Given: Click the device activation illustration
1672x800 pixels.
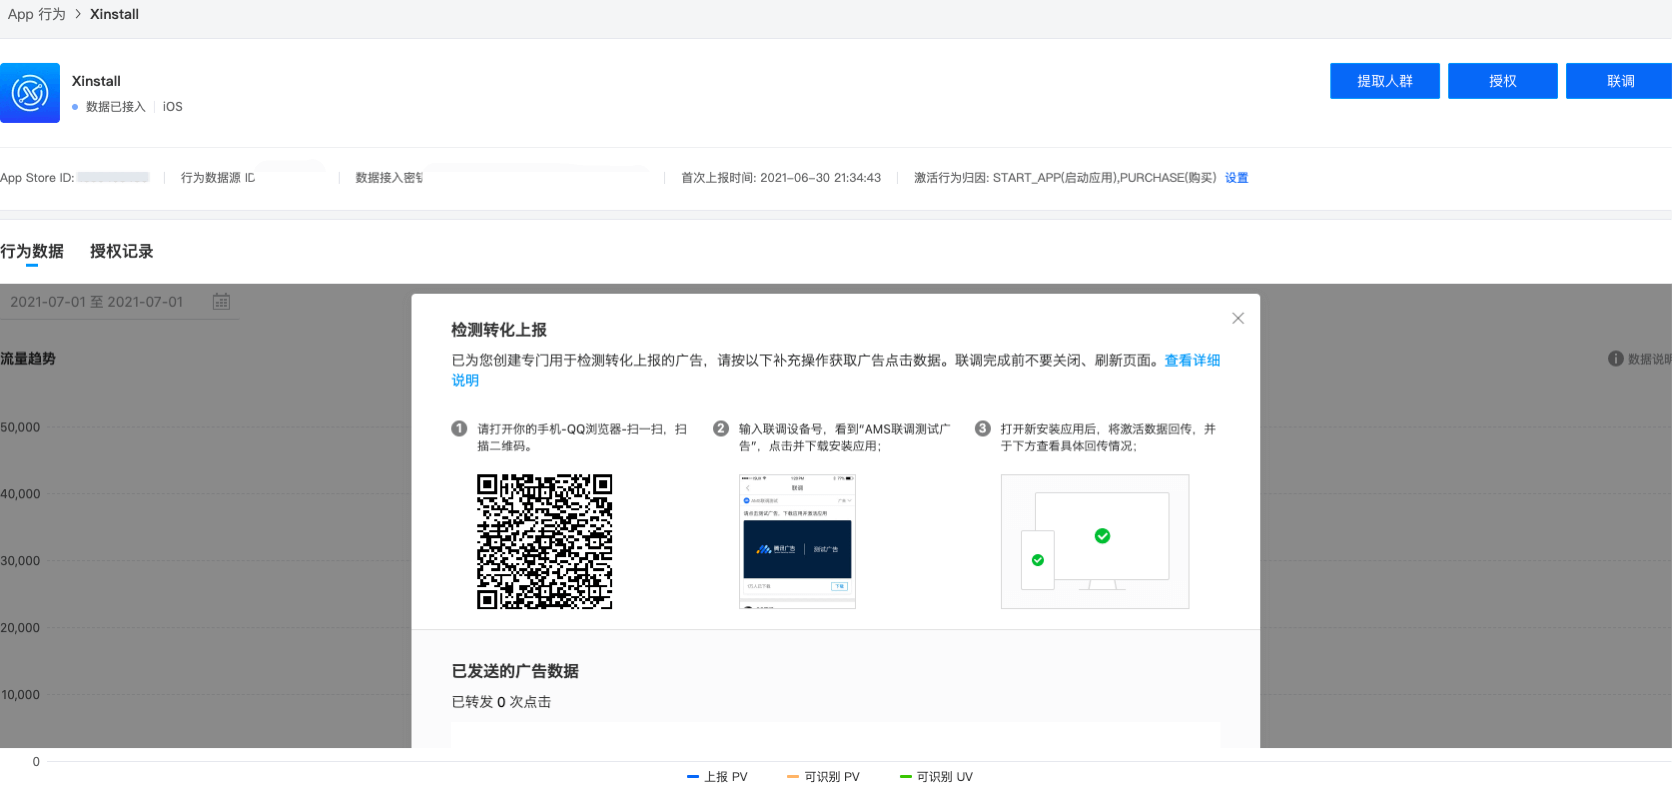Looking at the screenshot, I should [1095, 541].
